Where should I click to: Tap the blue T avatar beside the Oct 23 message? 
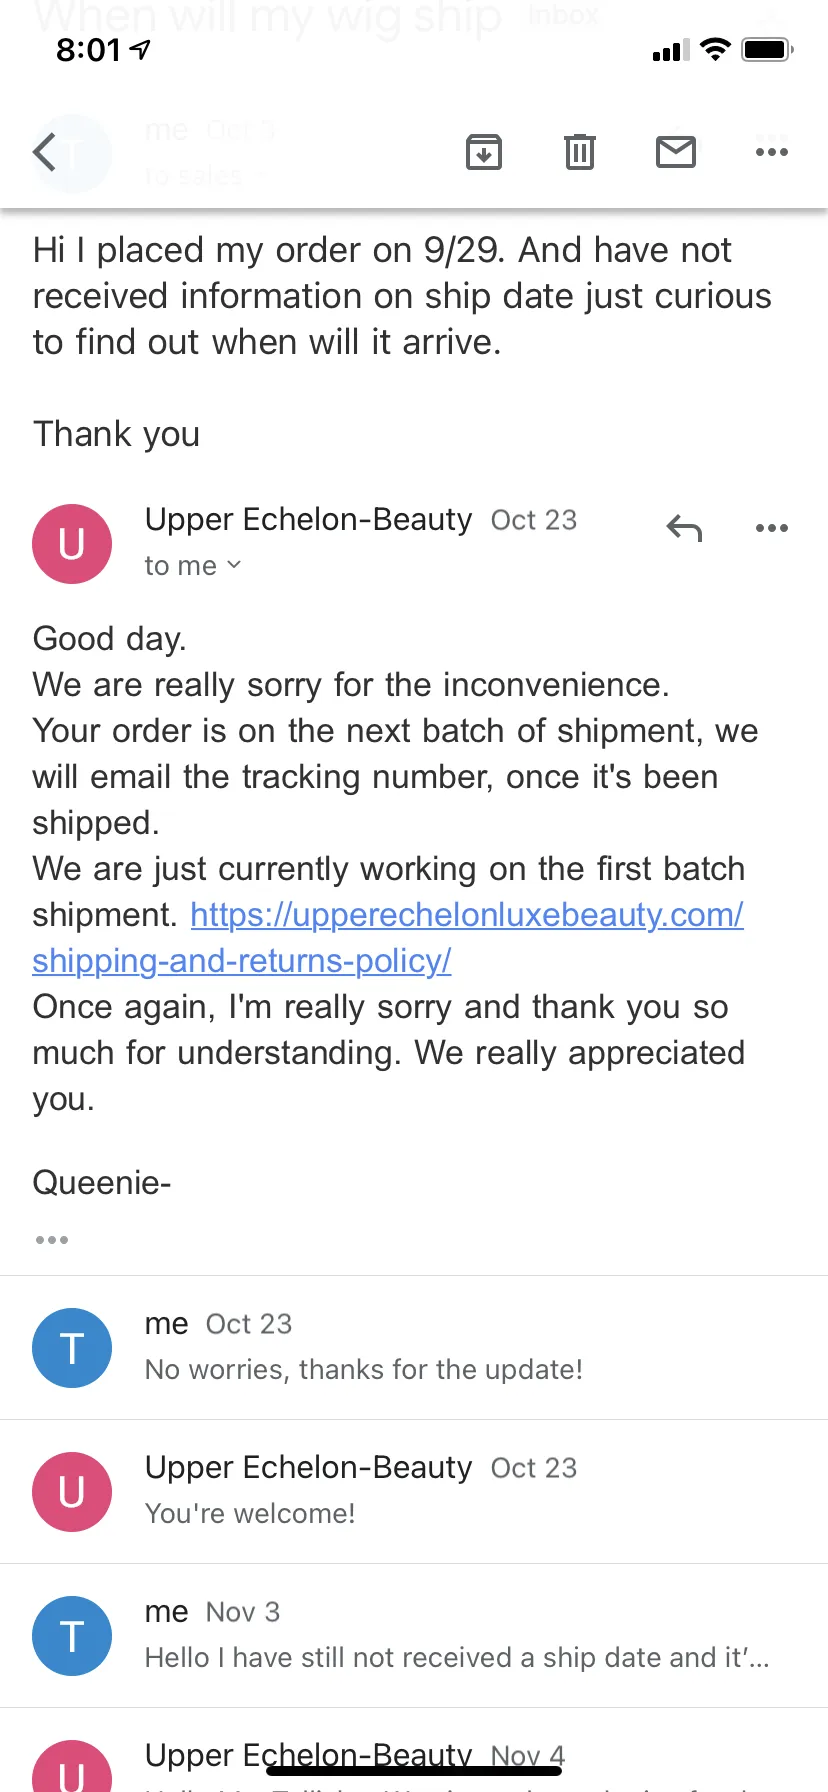72,1348
